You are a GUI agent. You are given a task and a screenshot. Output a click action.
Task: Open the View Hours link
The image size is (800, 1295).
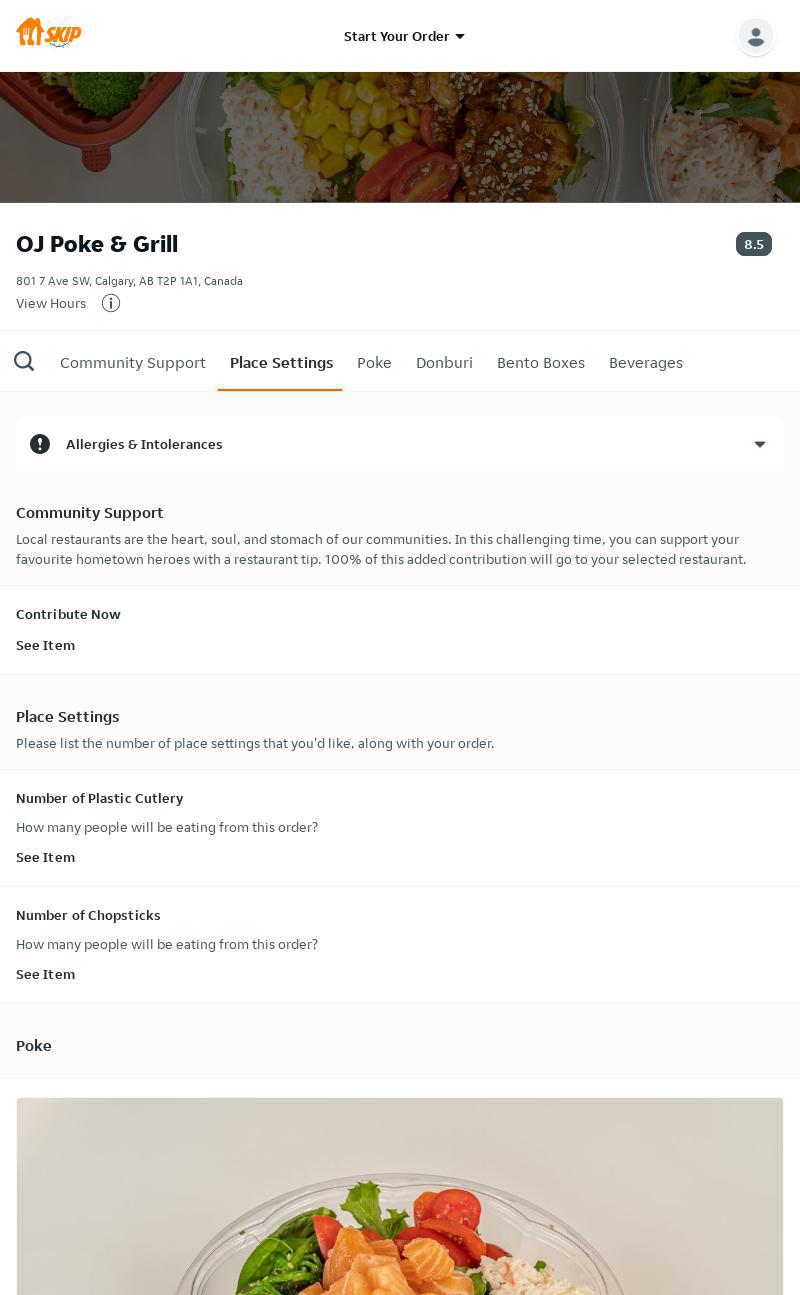tap(51, 303)
